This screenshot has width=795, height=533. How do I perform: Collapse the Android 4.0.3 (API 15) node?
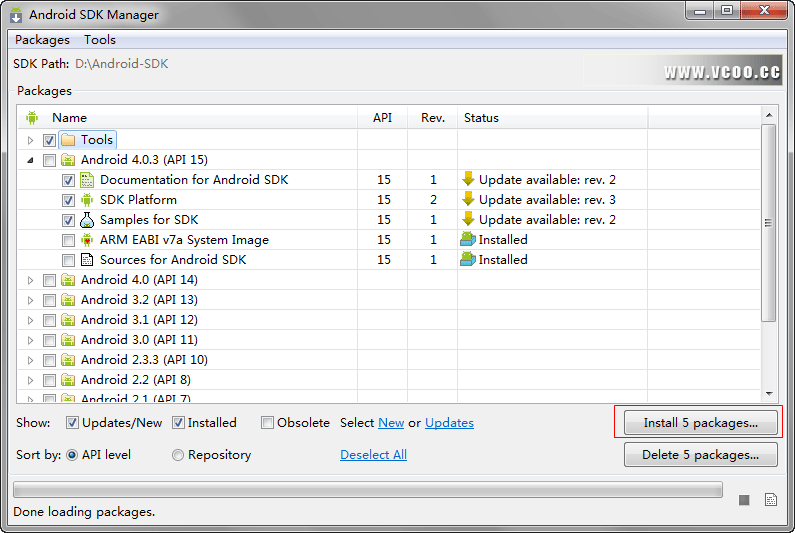30,160
